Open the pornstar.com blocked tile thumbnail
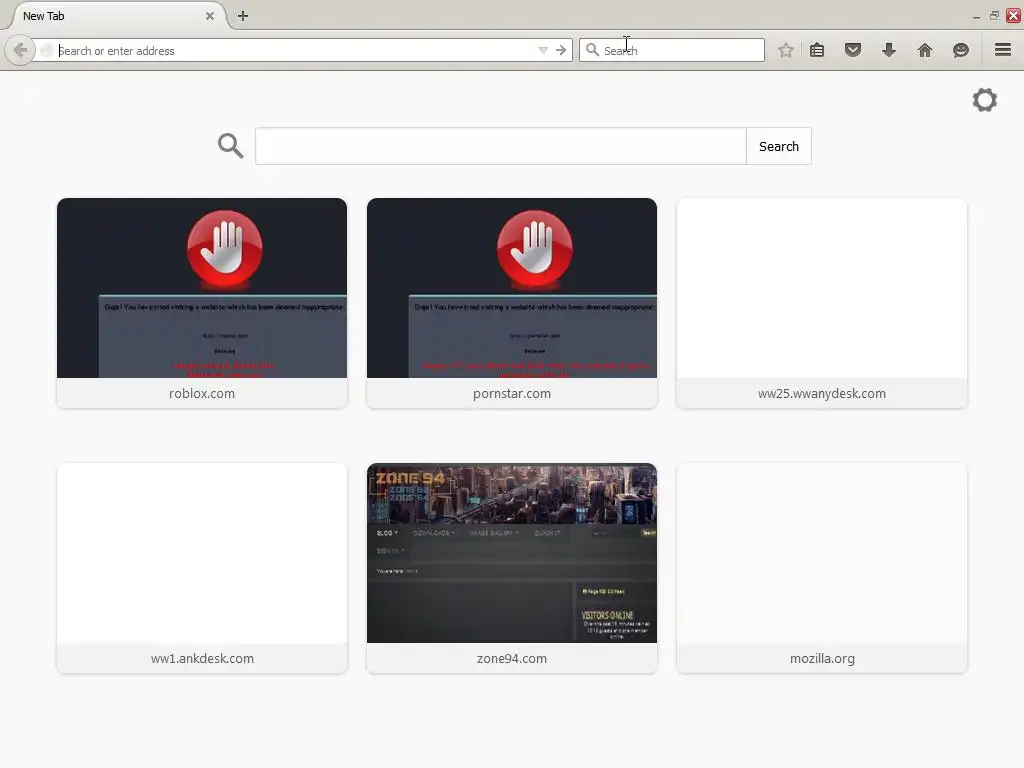Image resolution: width=1024 pixels, height=768 pixels. pos(512,288)
